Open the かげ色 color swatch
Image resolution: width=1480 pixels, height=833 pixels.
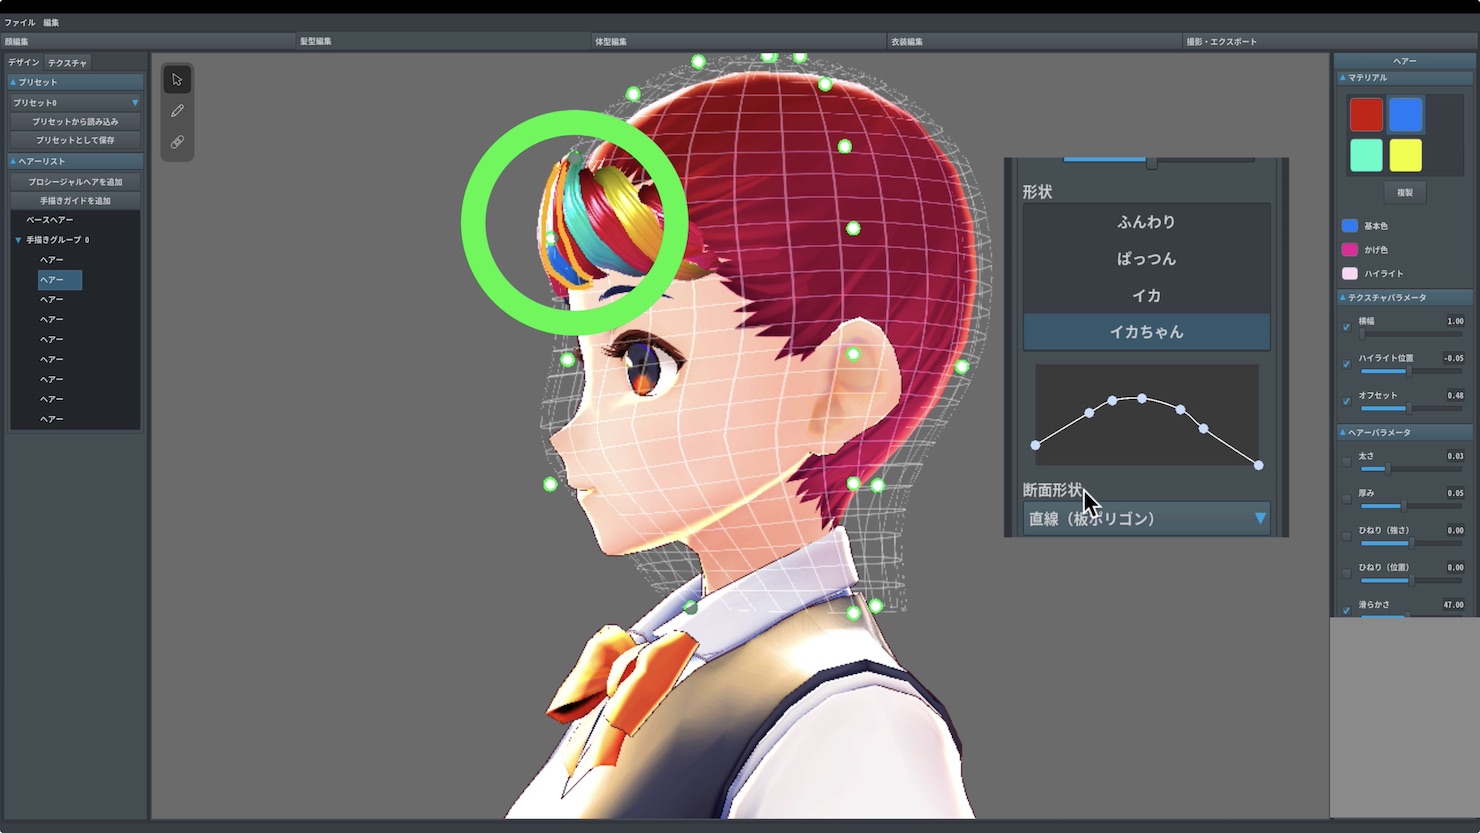[1350, 249]
